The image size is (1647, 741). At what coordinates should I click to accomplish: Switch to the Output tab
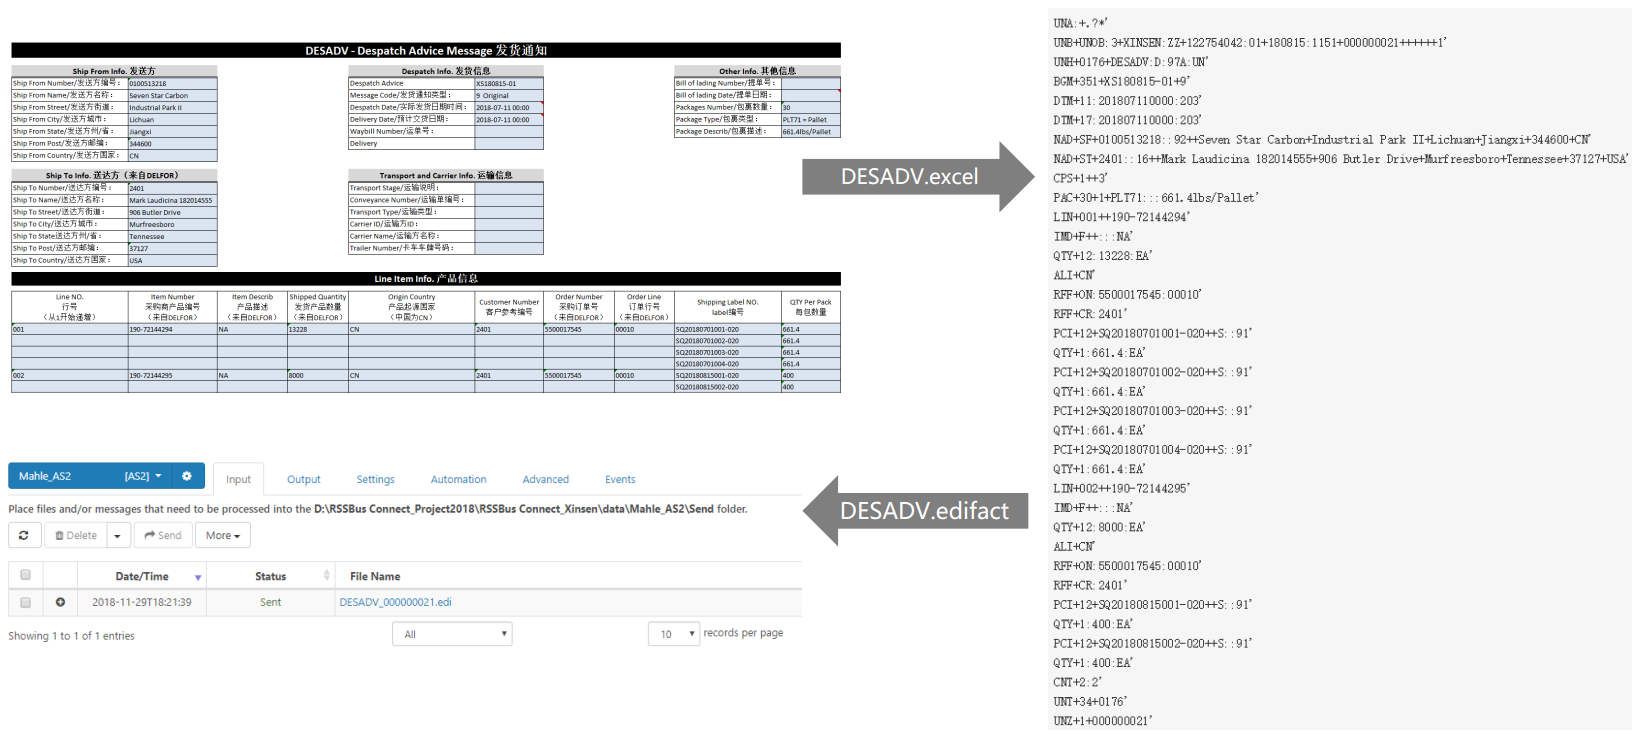[304, 479]
